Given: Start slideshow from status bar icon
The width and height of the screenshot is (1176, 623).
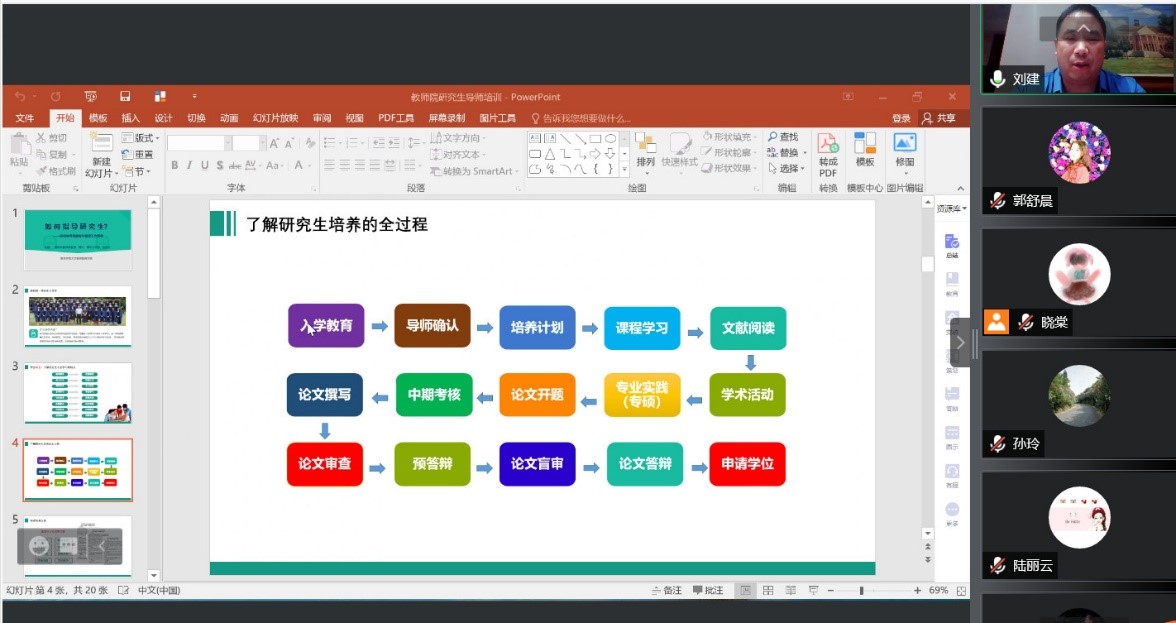Looking at the screenshot, I should tap(812, 591).
